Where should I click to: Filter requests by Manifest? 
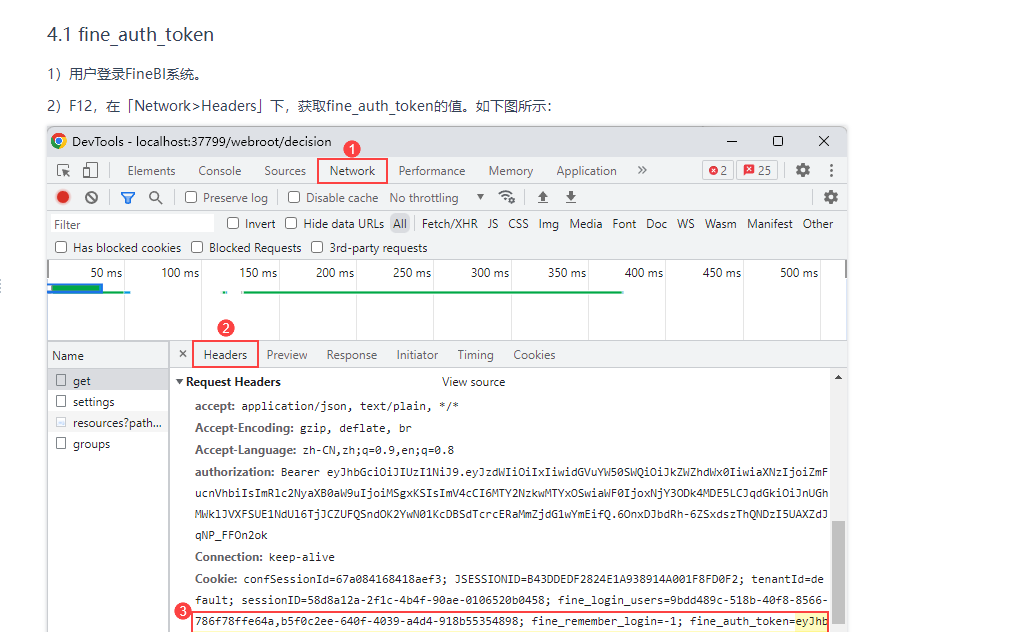tap(769, 223)
